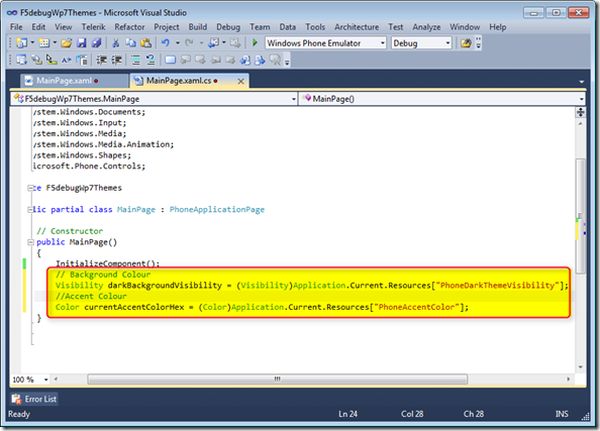Switch to the MainPage.xaml tab
The height and width of the screenshot is (431, 600).
pyautogui.click(x=63, y=79)
